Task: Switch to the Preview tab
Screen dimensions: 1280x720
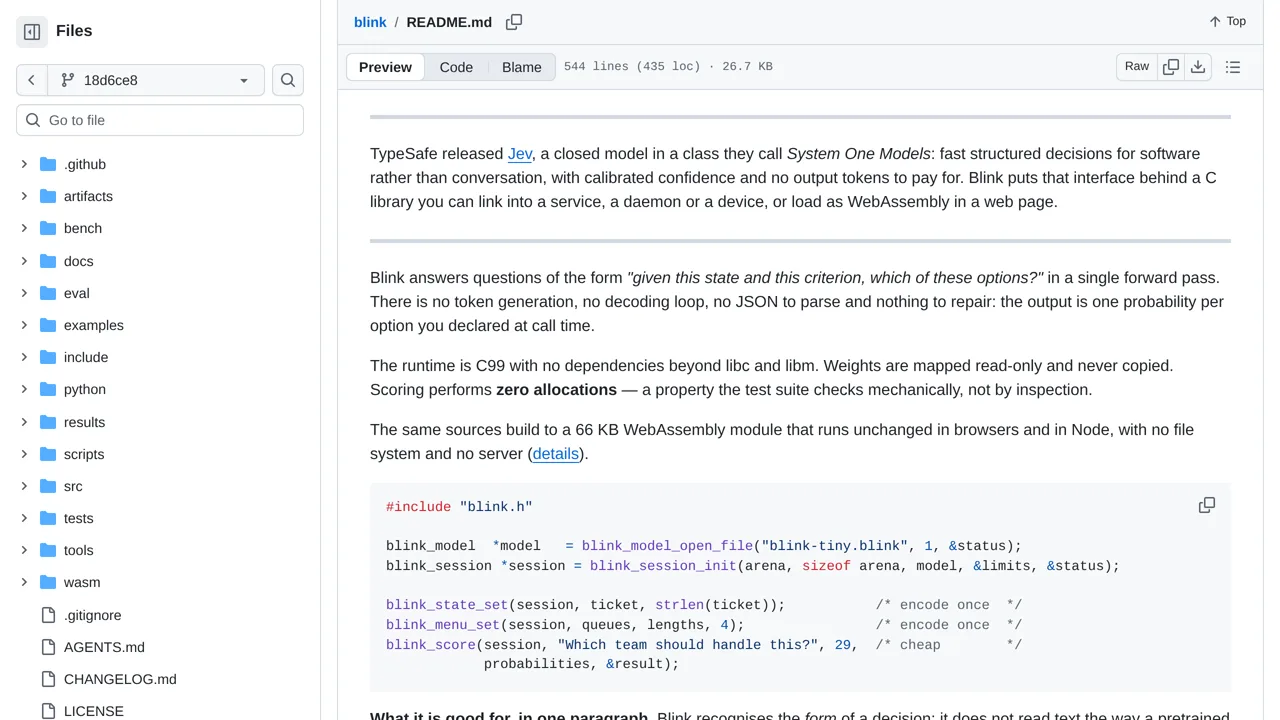Action: [385, 67]
